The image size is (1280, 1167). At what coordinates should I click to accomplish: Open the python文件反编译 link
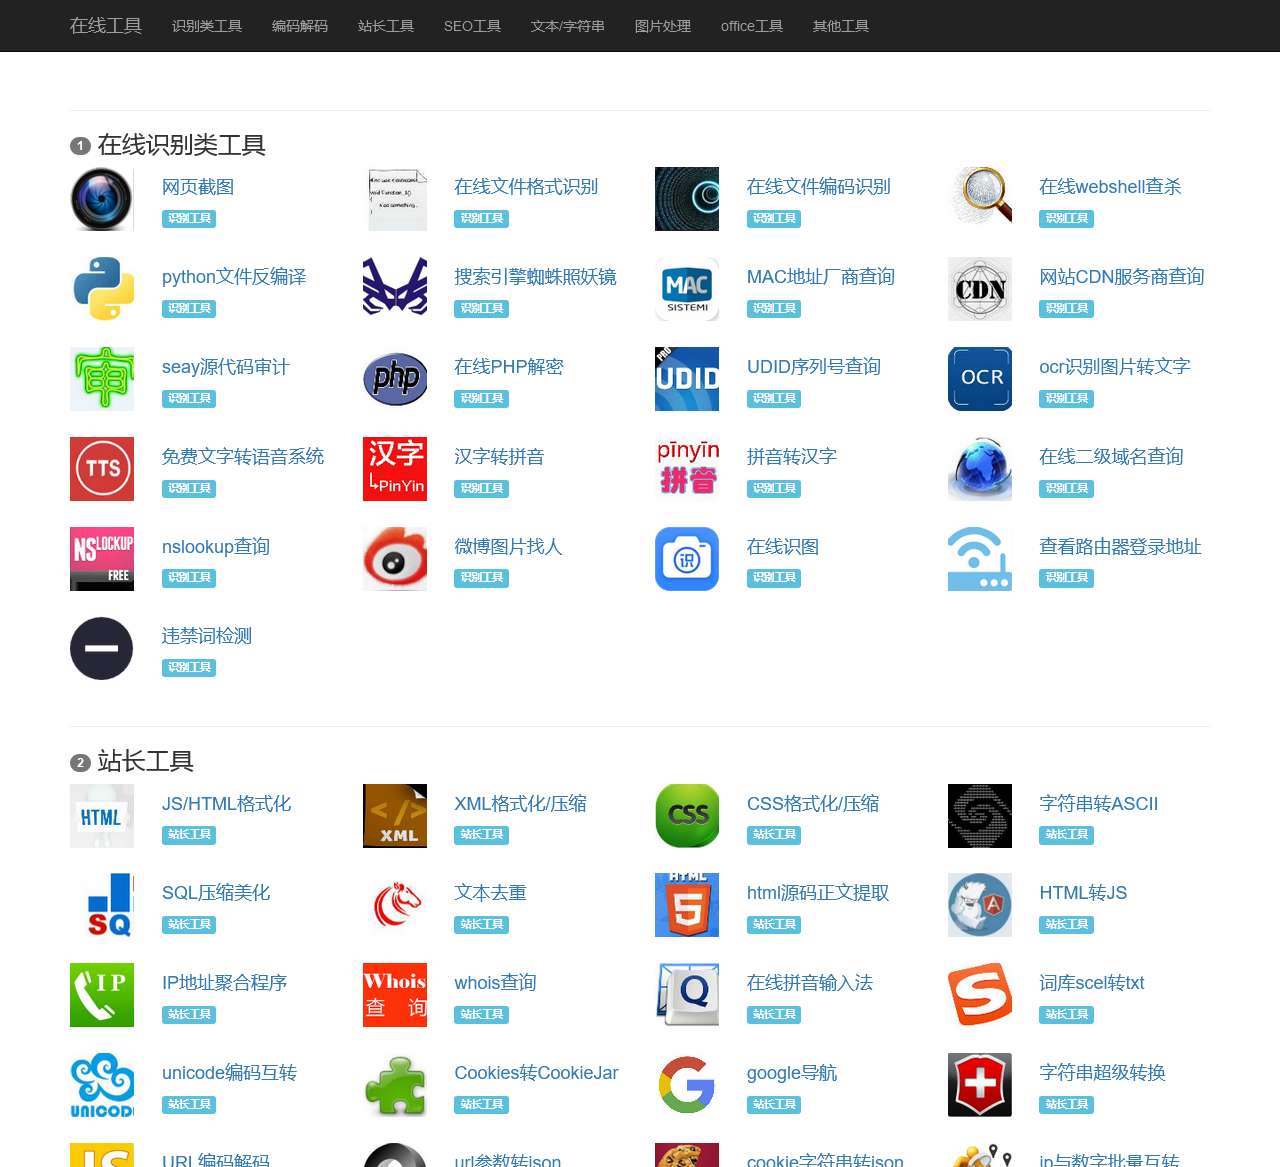[234, 277]
